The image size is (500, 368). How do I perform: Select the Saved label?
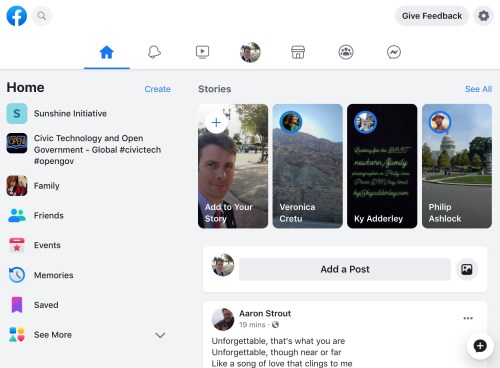tap(46, 305)
